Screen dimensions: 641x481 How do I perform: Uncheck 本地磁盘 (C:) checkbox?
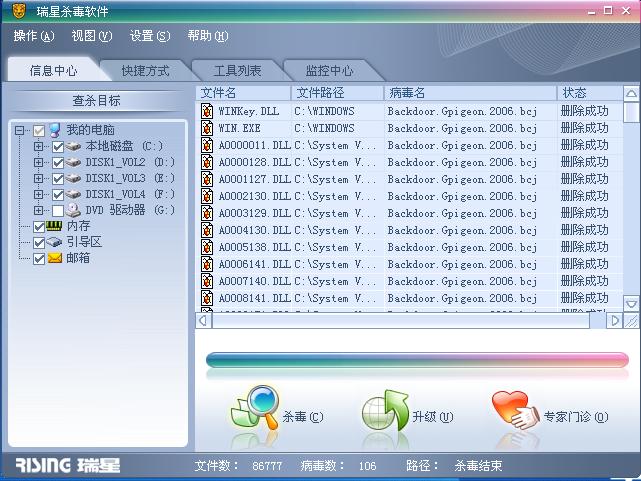click(58, 147)
